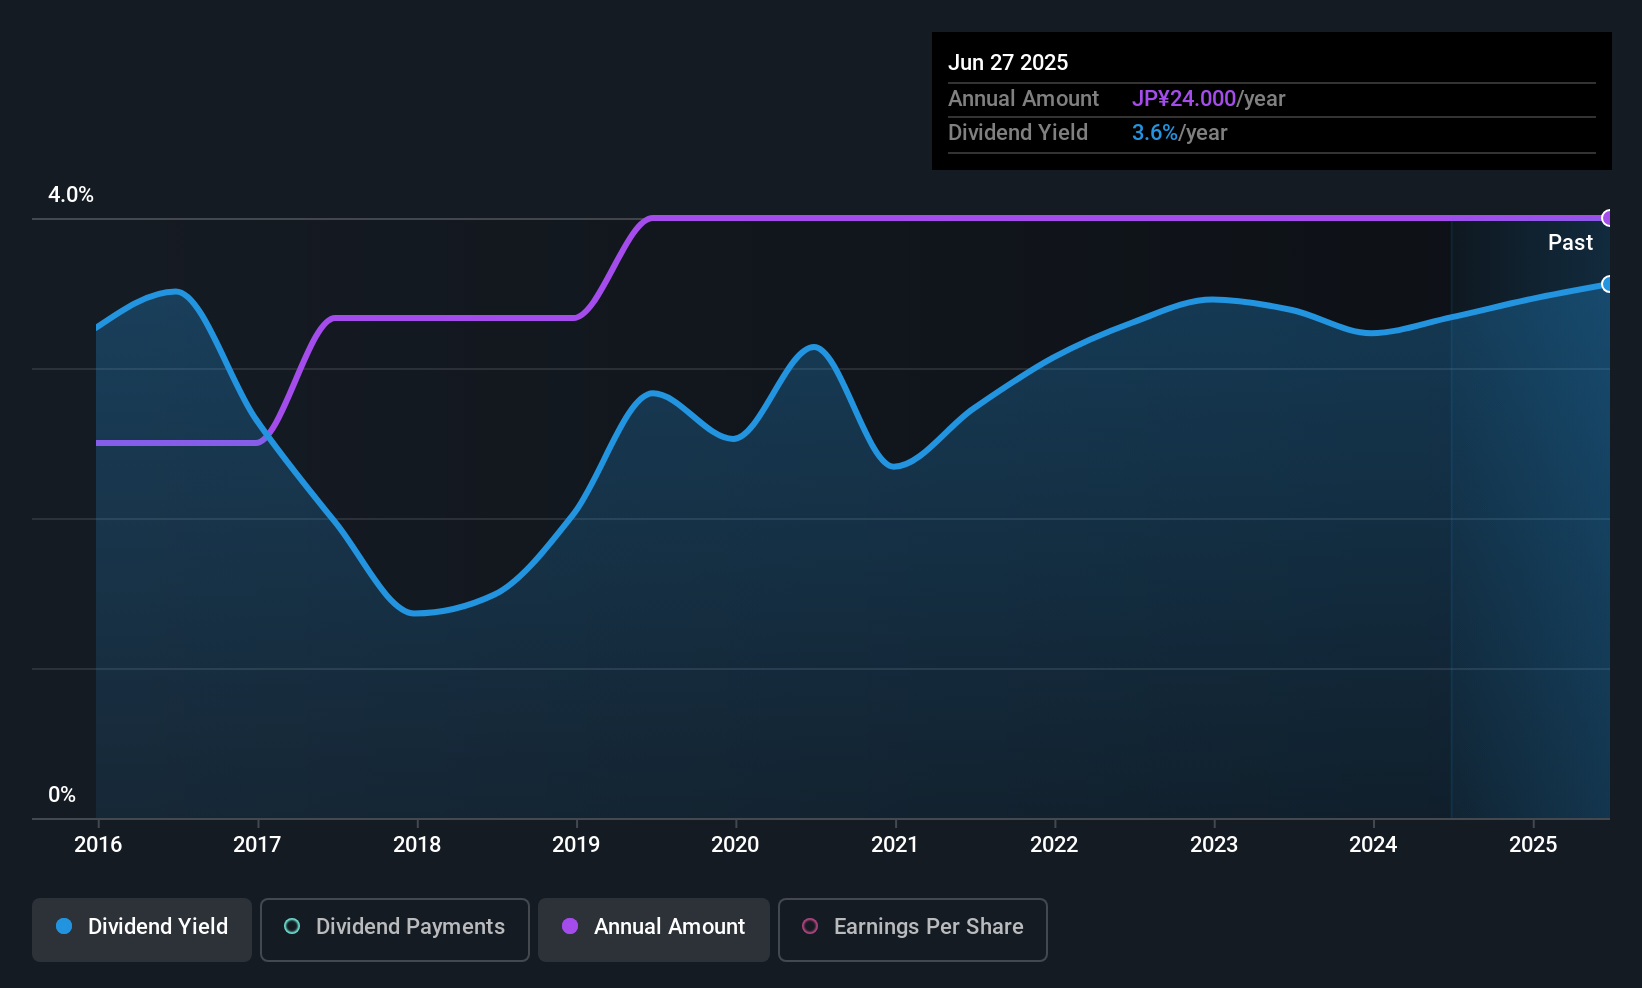Click the pink Earnings Per Share circle
This screenshot has width=1642, height=988.
pos(810,926)
